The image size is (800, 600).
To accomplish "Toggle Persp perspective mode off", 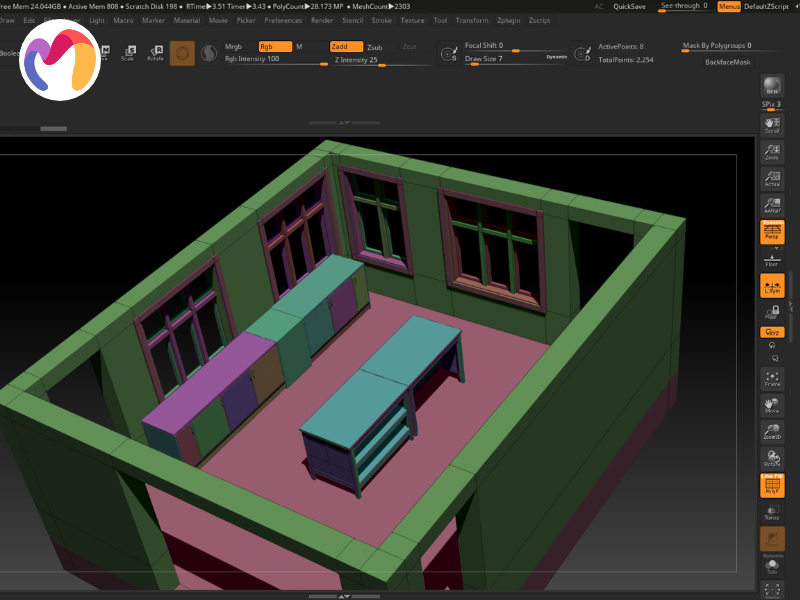I will click(772, 232).
